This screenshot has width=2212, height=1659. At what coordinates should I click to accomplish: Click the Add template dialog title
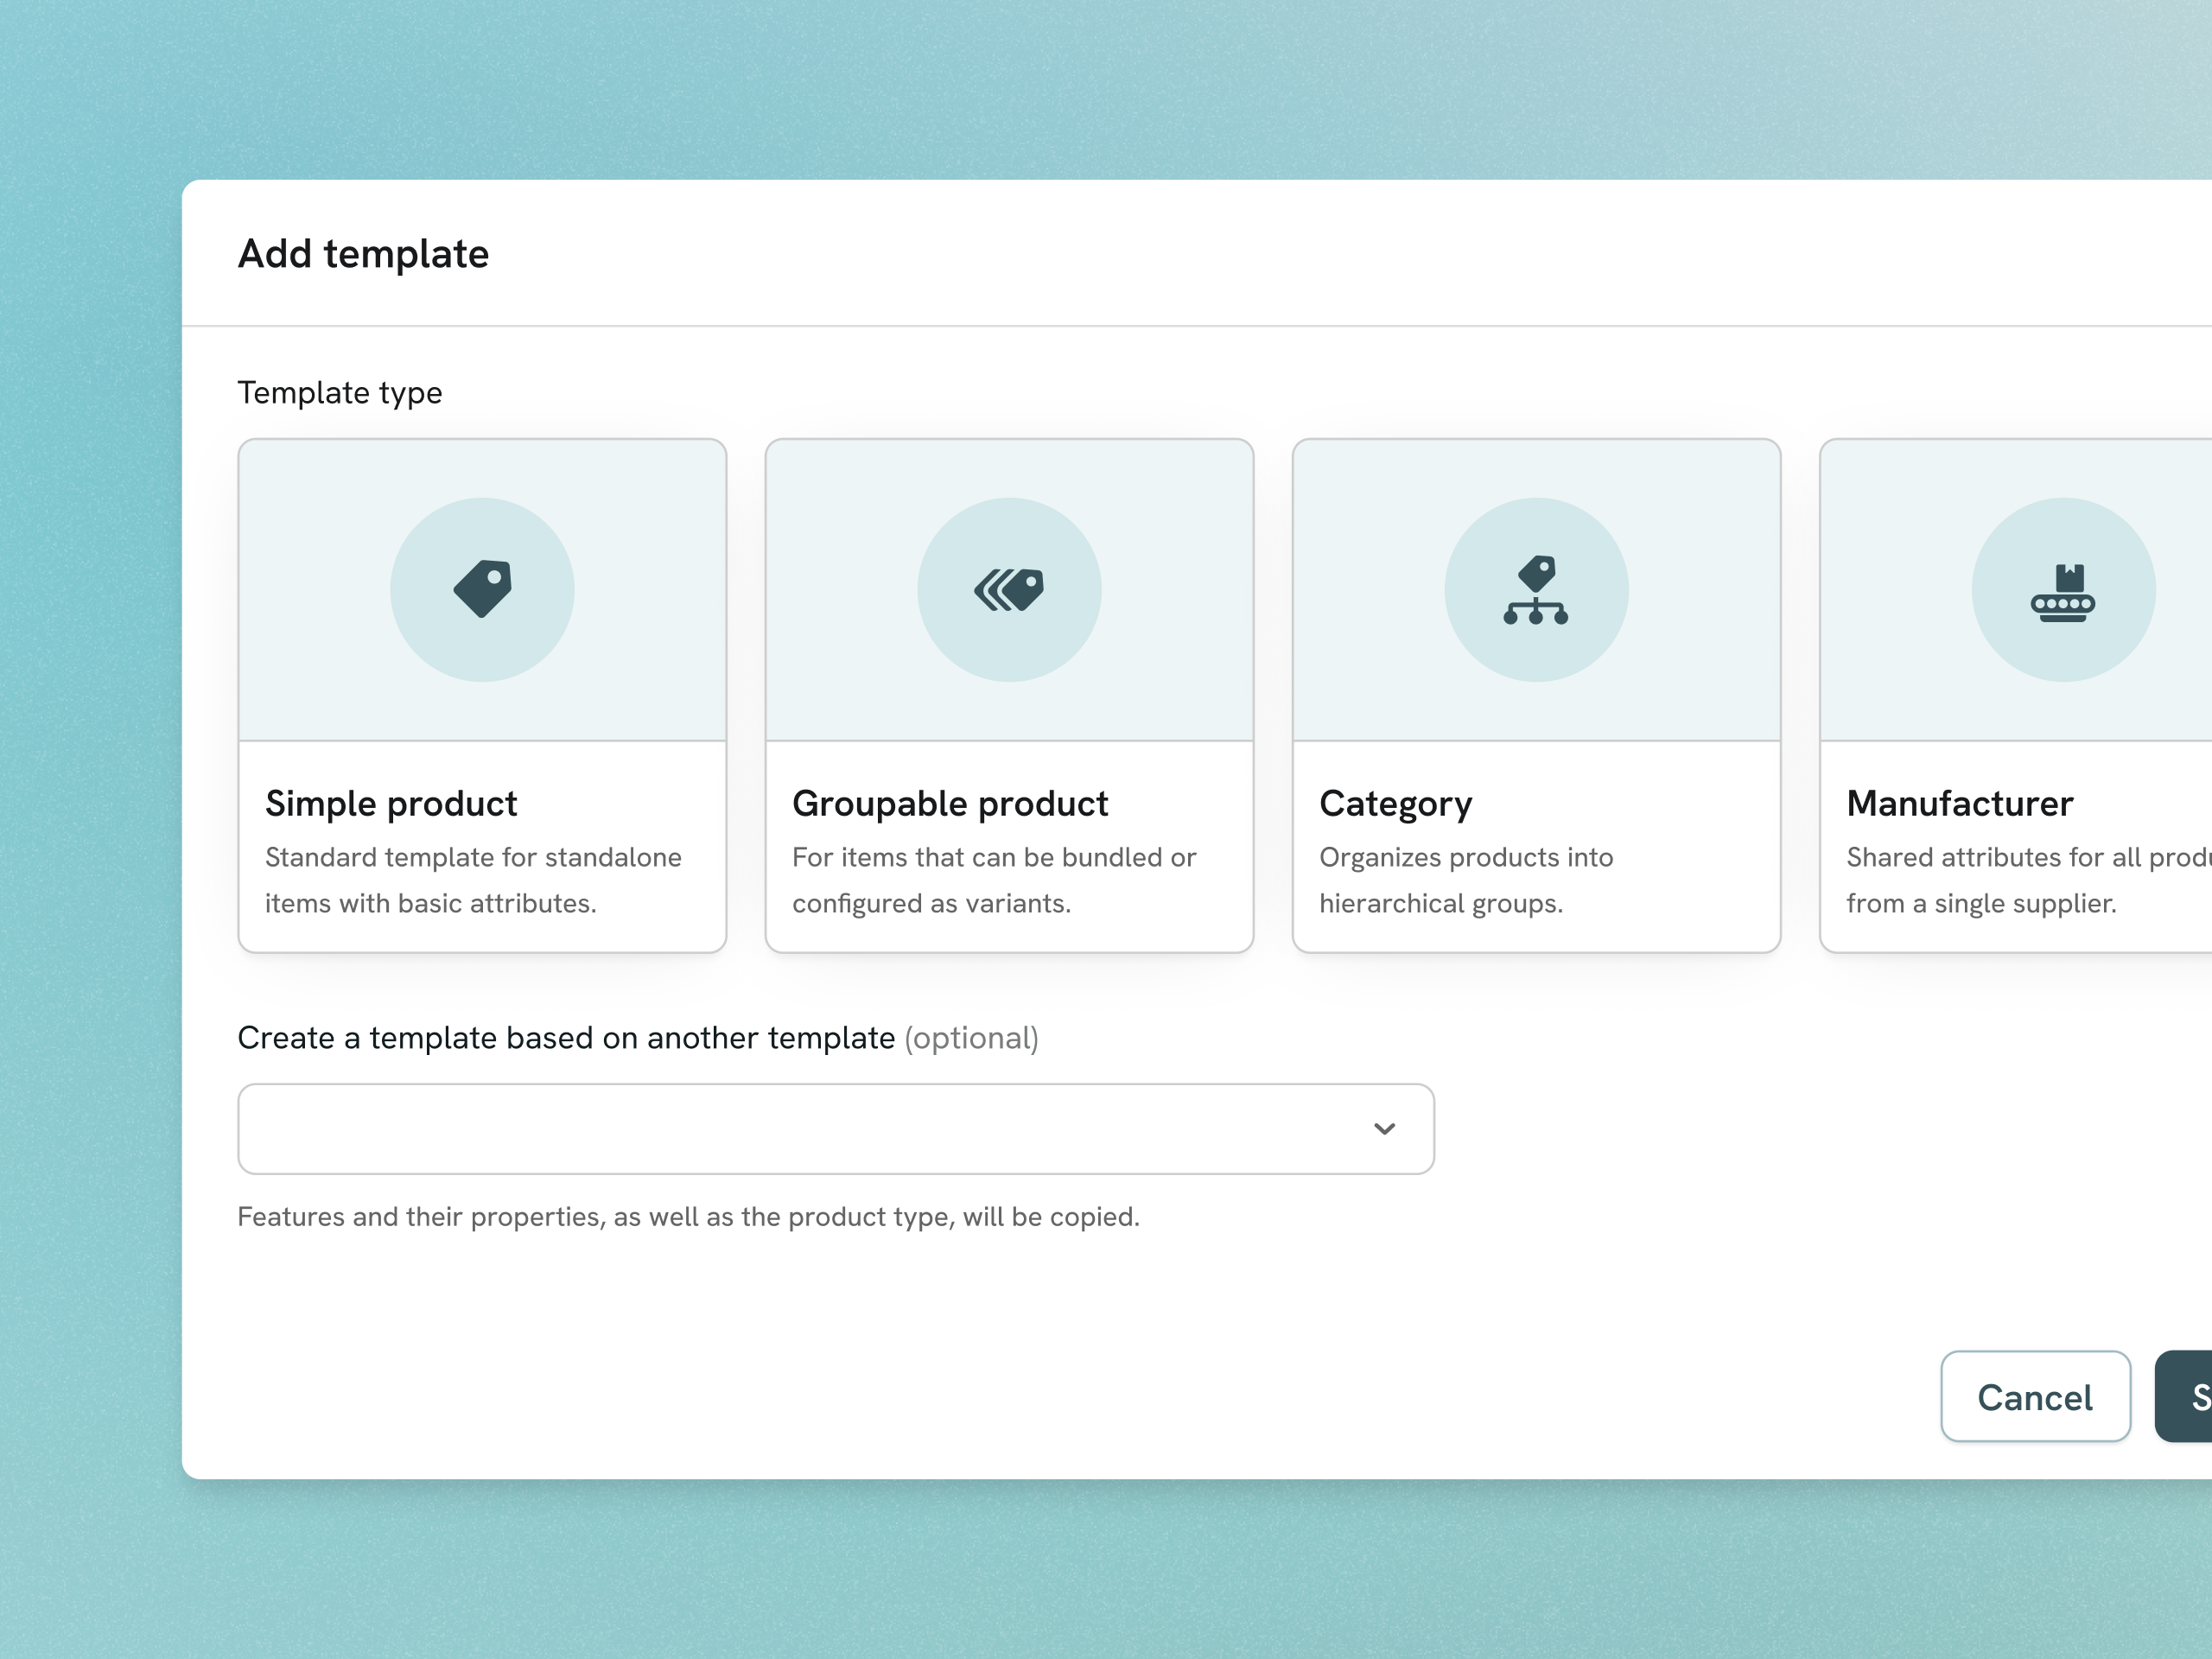pos(363,254)
